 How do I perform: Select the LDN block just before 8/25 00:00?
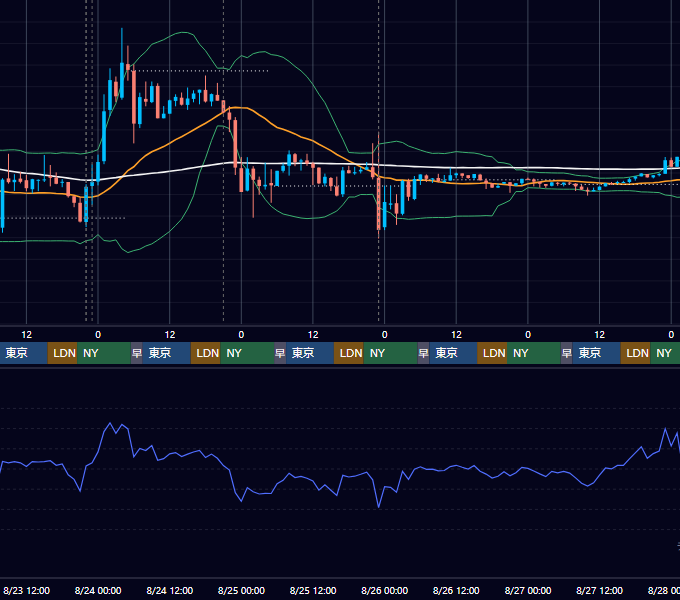click(206, 353)
